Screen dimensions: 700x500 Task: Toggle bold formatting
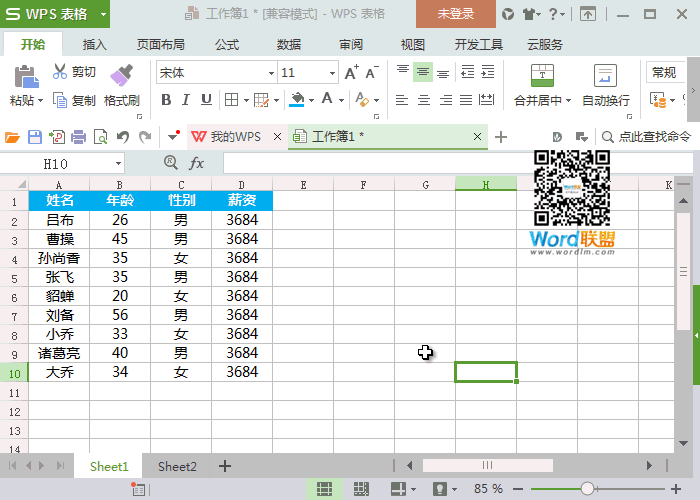pos(166,100)
